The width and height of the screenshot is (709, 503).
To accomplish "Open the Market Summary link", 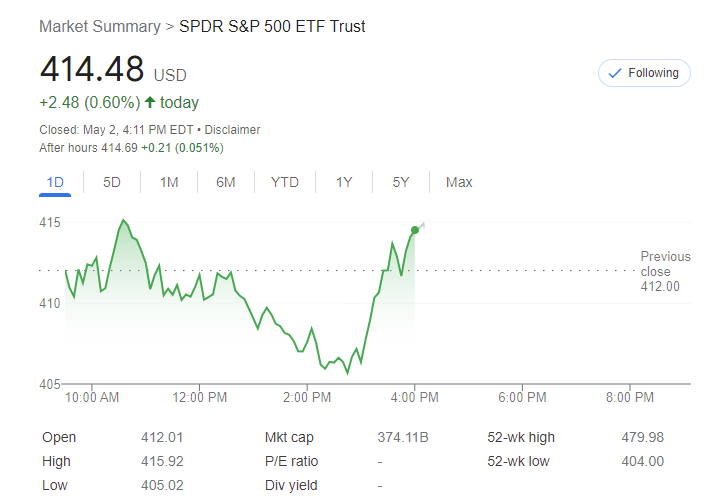I will (x=99, y=26).
